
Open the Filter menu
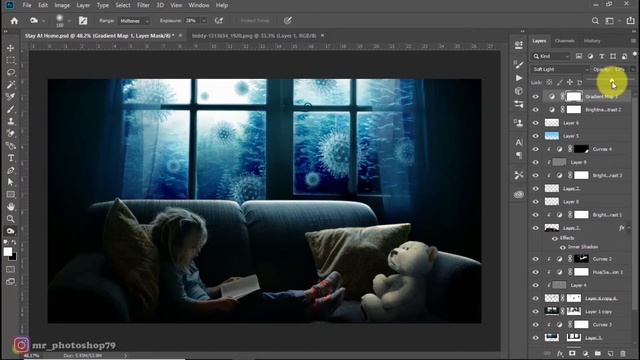(143, 5)
